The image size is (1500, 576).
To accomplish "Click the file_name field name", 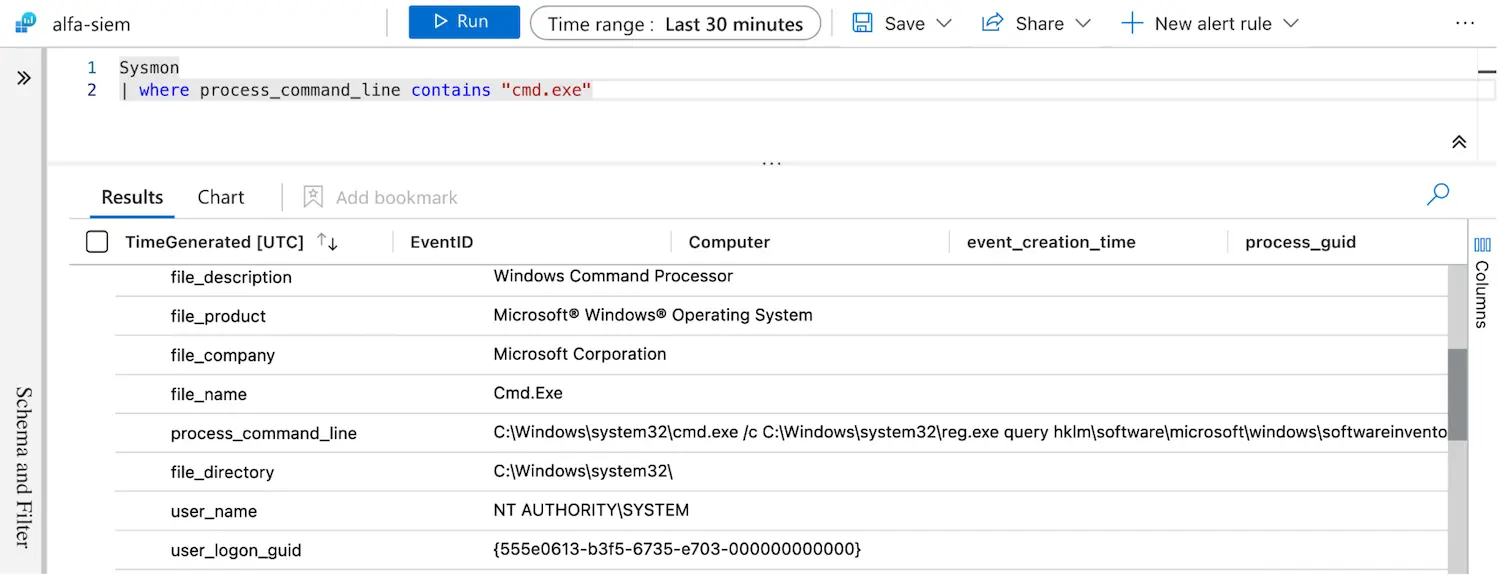I will point(208,394).
